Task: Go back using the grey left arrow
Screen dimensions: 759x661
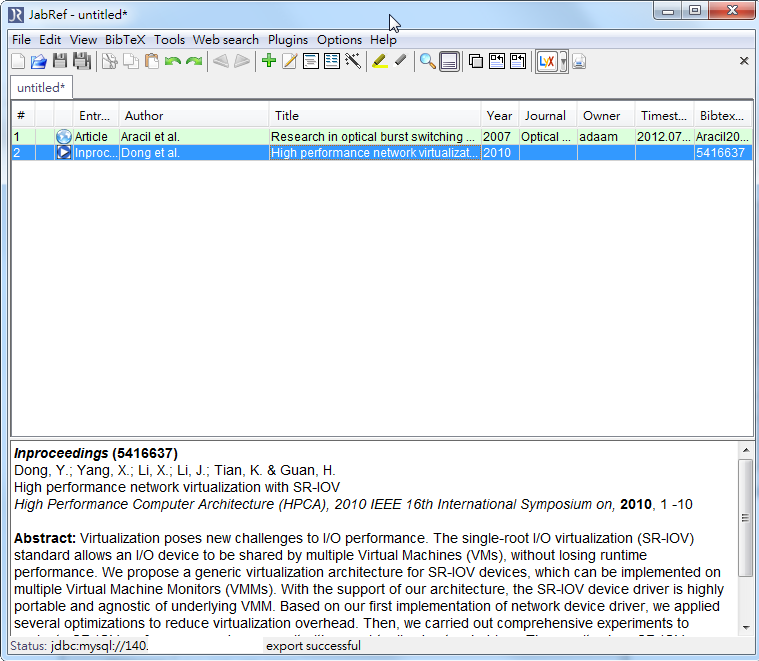Action: pos(221,61)
